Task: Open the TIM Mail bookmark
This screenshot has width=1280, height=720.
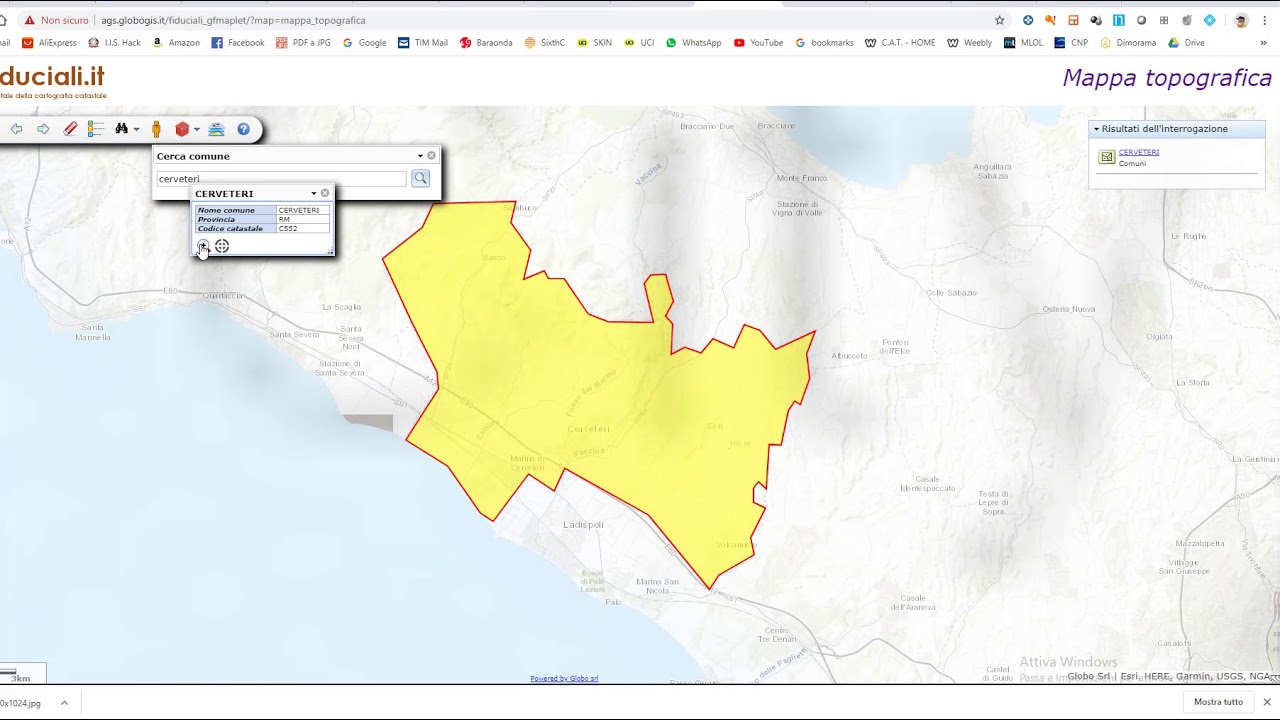Action: click(x=423, y=43)
